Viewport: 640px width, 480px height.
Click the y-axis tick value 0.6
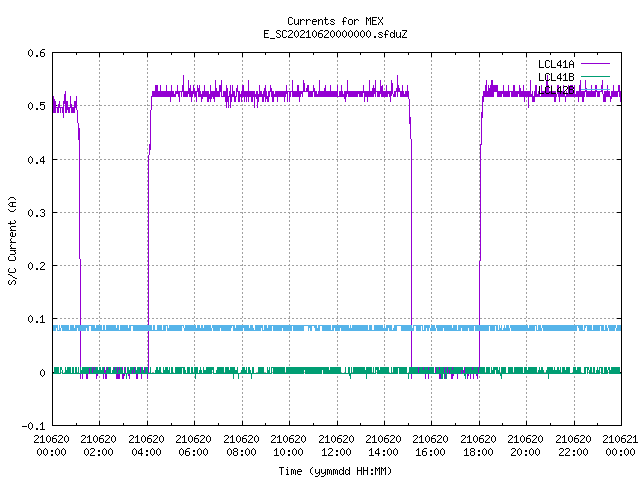pos(36,53)
